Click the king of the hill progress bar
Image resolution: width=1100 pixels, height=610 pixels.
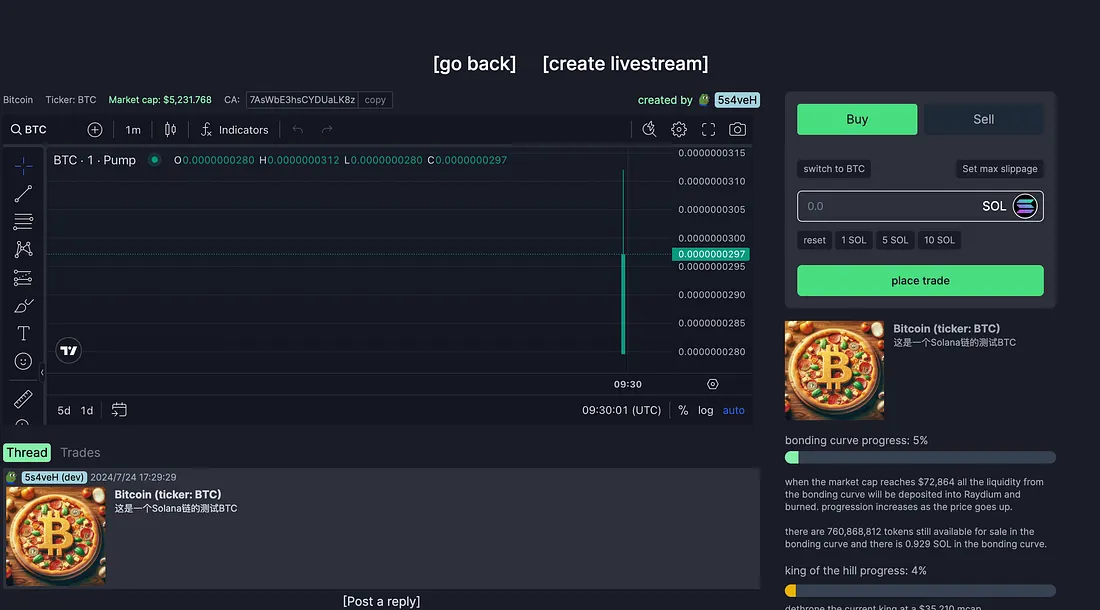[x=920, y=590]
